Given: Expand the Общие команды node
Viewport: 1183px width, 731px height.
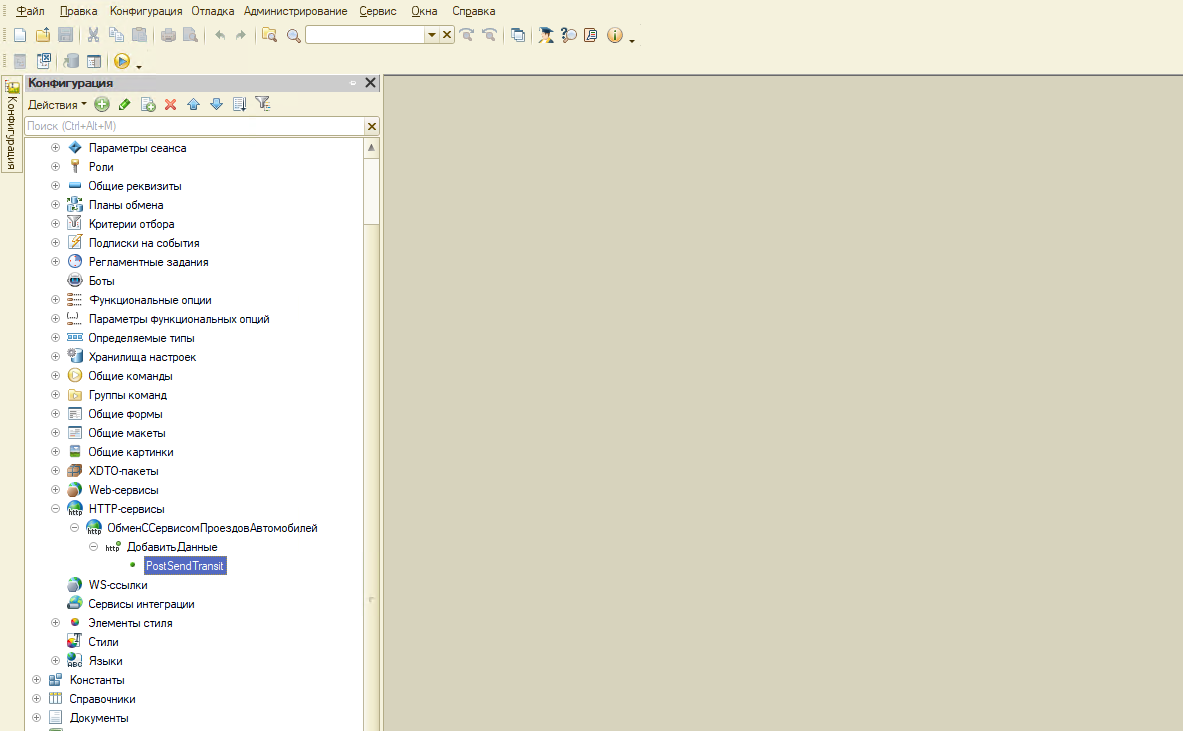Looking at the screenshot, I should point(55,375).
